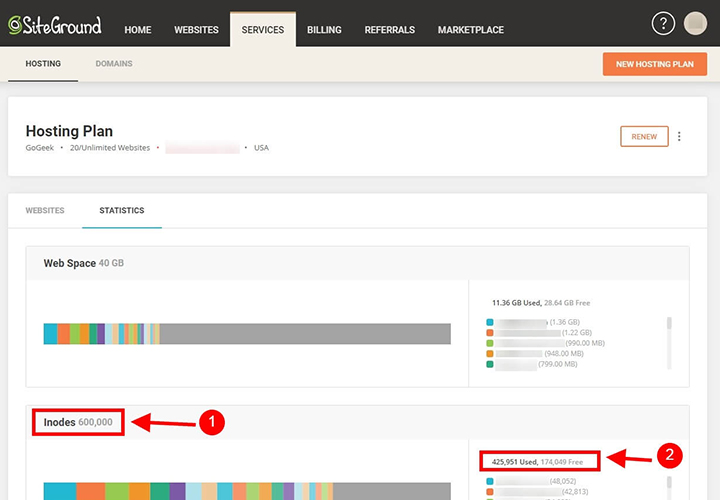Click the SiteGround logo

tap(55, 26)
